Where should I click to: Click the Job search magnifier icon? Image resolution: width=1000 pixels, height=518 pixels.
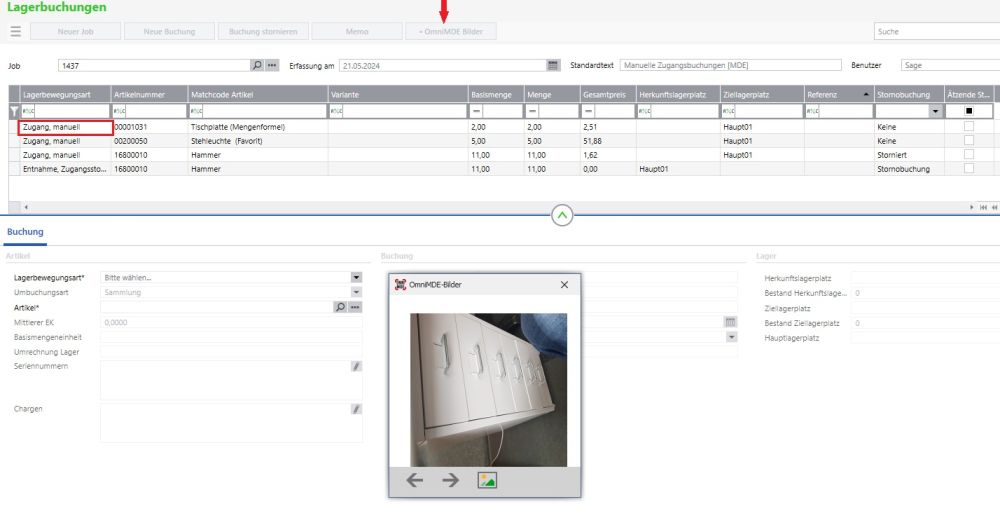(x=257, y=65)
